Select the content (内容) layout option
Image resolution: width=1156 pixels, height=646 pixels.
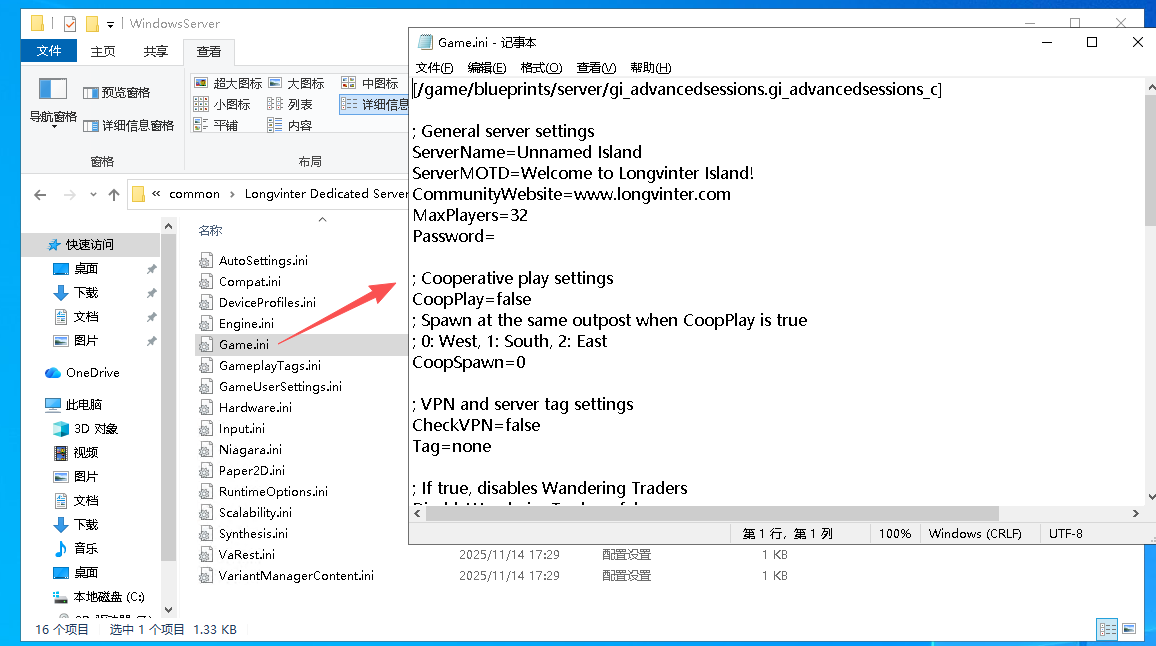point(290,125)
